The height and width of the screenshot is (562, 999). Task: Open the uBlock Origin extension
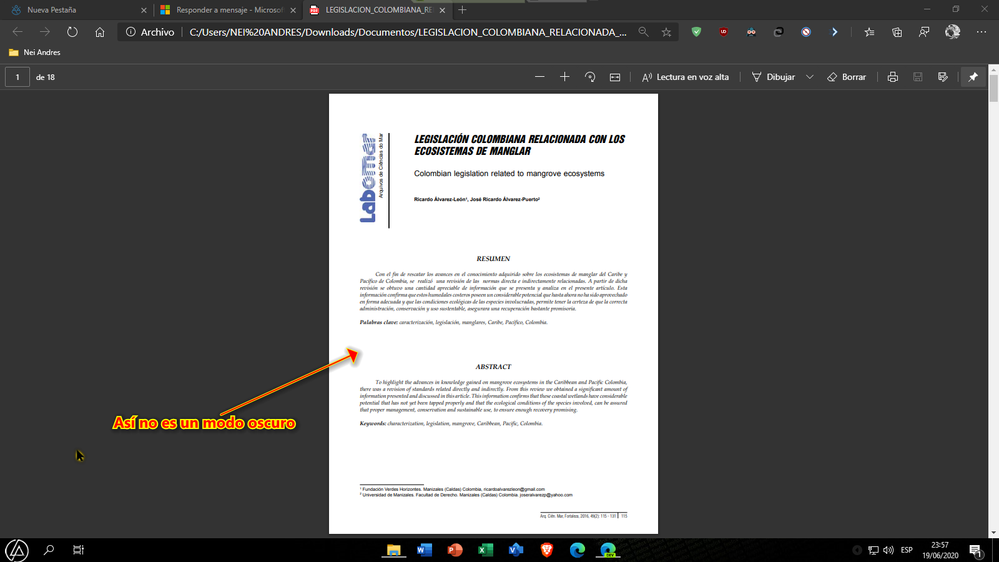pos(724,32)
